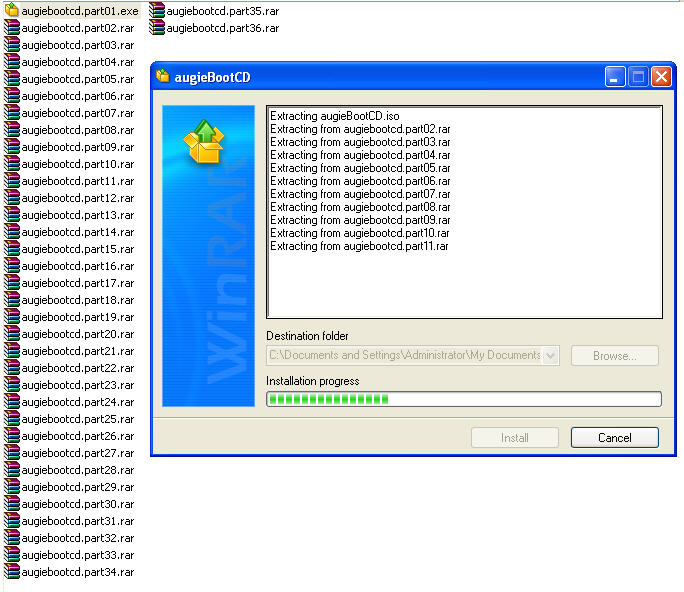
Task: Select the RAR icon for augiebootcd.part02.rar
Action: tap(12, 28)
